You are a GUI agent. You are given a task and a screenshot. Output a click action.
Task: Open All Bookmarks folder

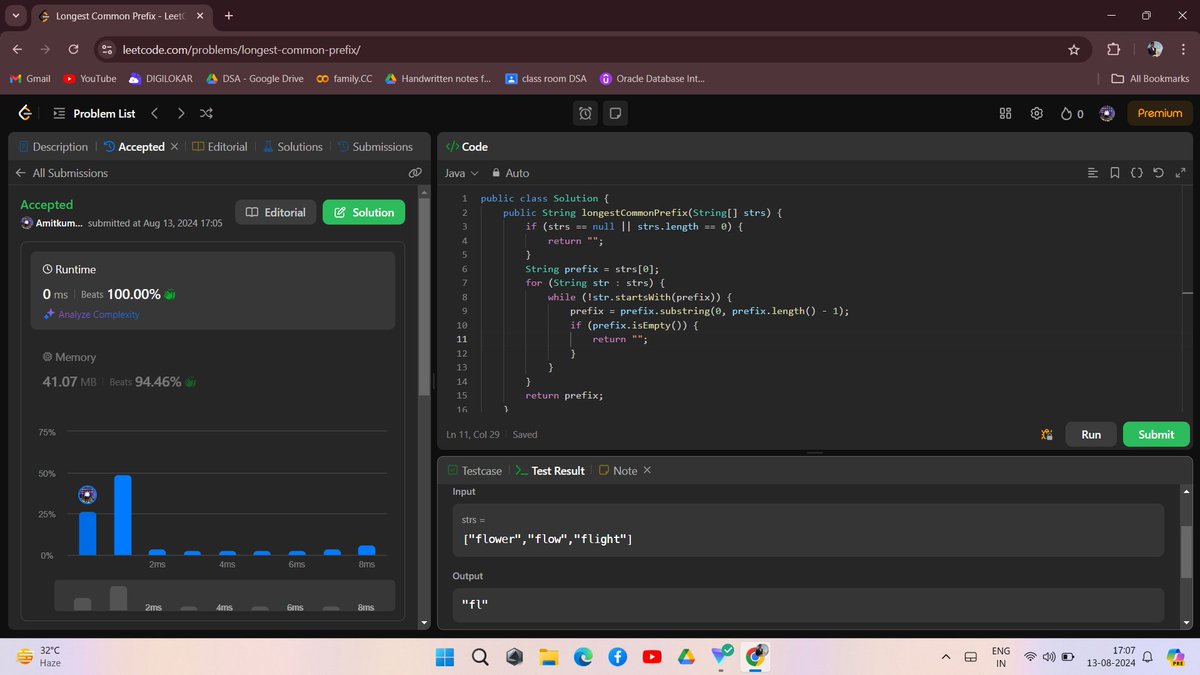coord(1150,78)
